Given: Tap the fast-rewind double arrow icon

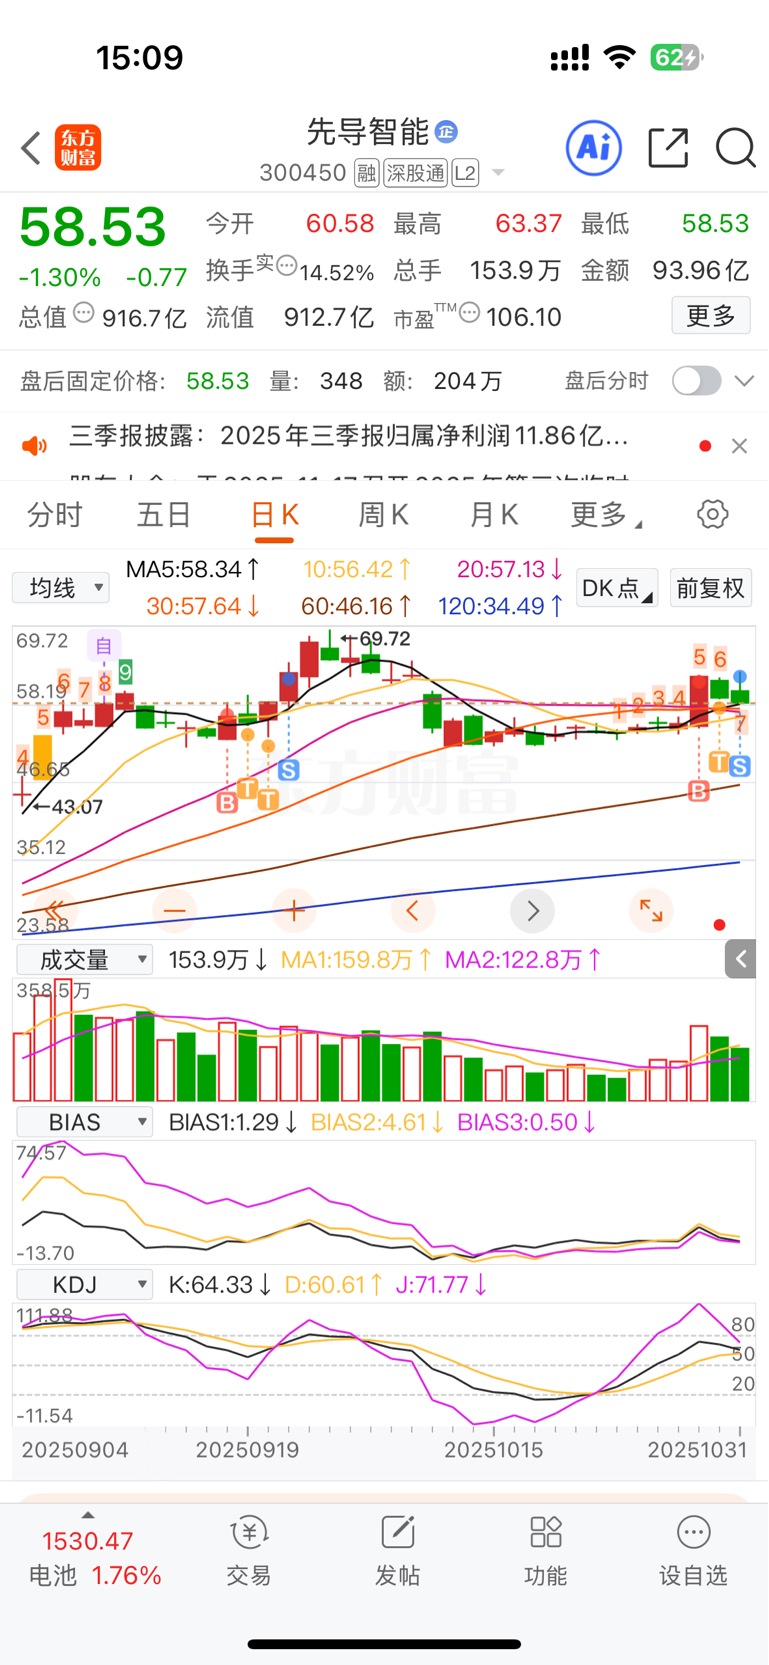Looking at the screenshot, I should coord(56,910).
